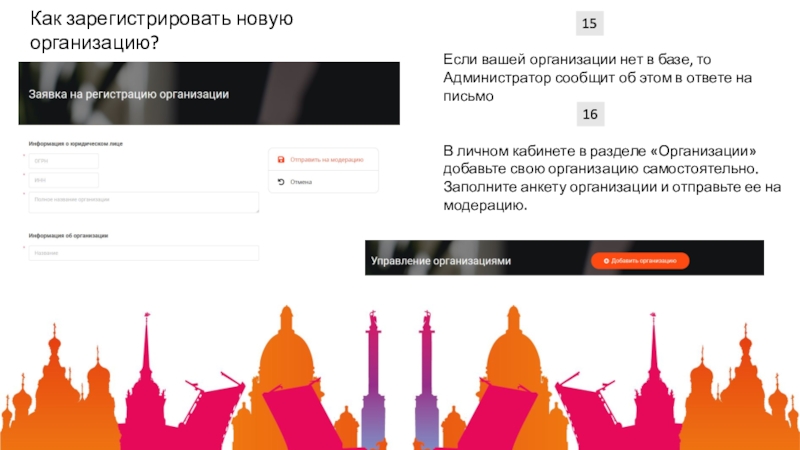Click the red asterisk next to ОГРН field
The height and width of the screenshot is (450, 800).
[x=24, y=155]
